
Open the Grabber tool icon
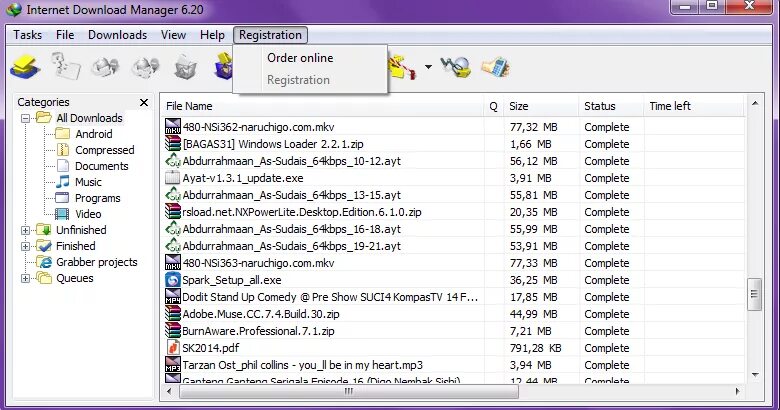point(455,67)
